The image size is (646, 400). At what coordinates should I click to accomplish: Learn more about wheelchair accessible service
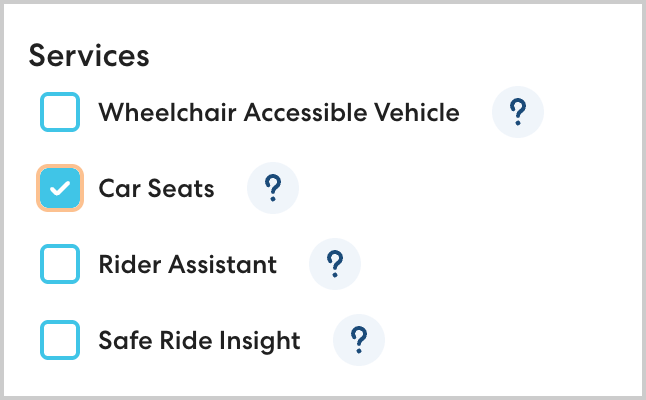click(x=518, y=113)
